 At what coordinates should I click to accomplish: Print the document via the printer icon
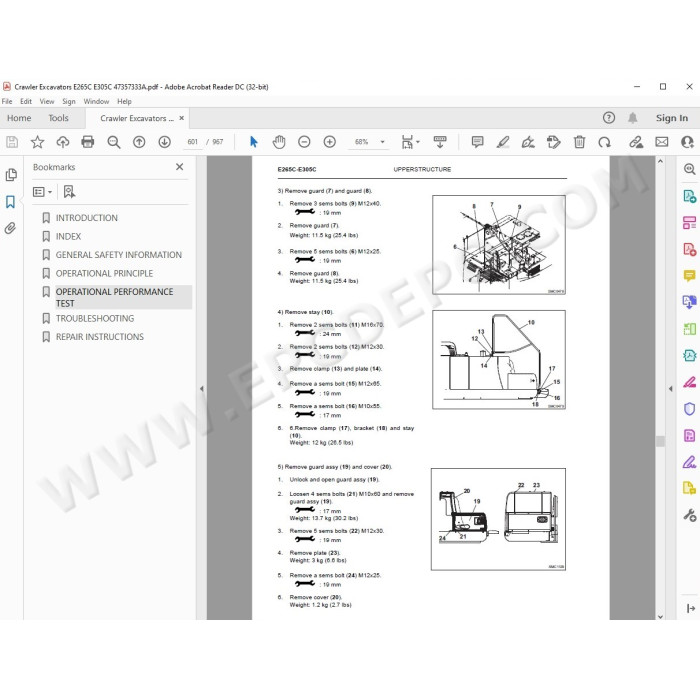[x=88, y=142]
